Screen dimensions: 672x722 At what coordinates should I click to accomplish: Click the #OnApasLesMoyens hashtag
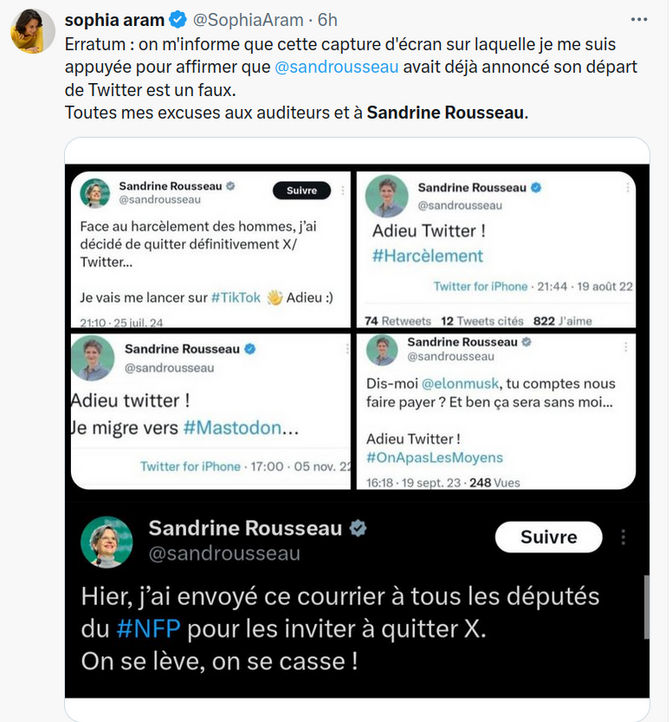tap(435, 458)
